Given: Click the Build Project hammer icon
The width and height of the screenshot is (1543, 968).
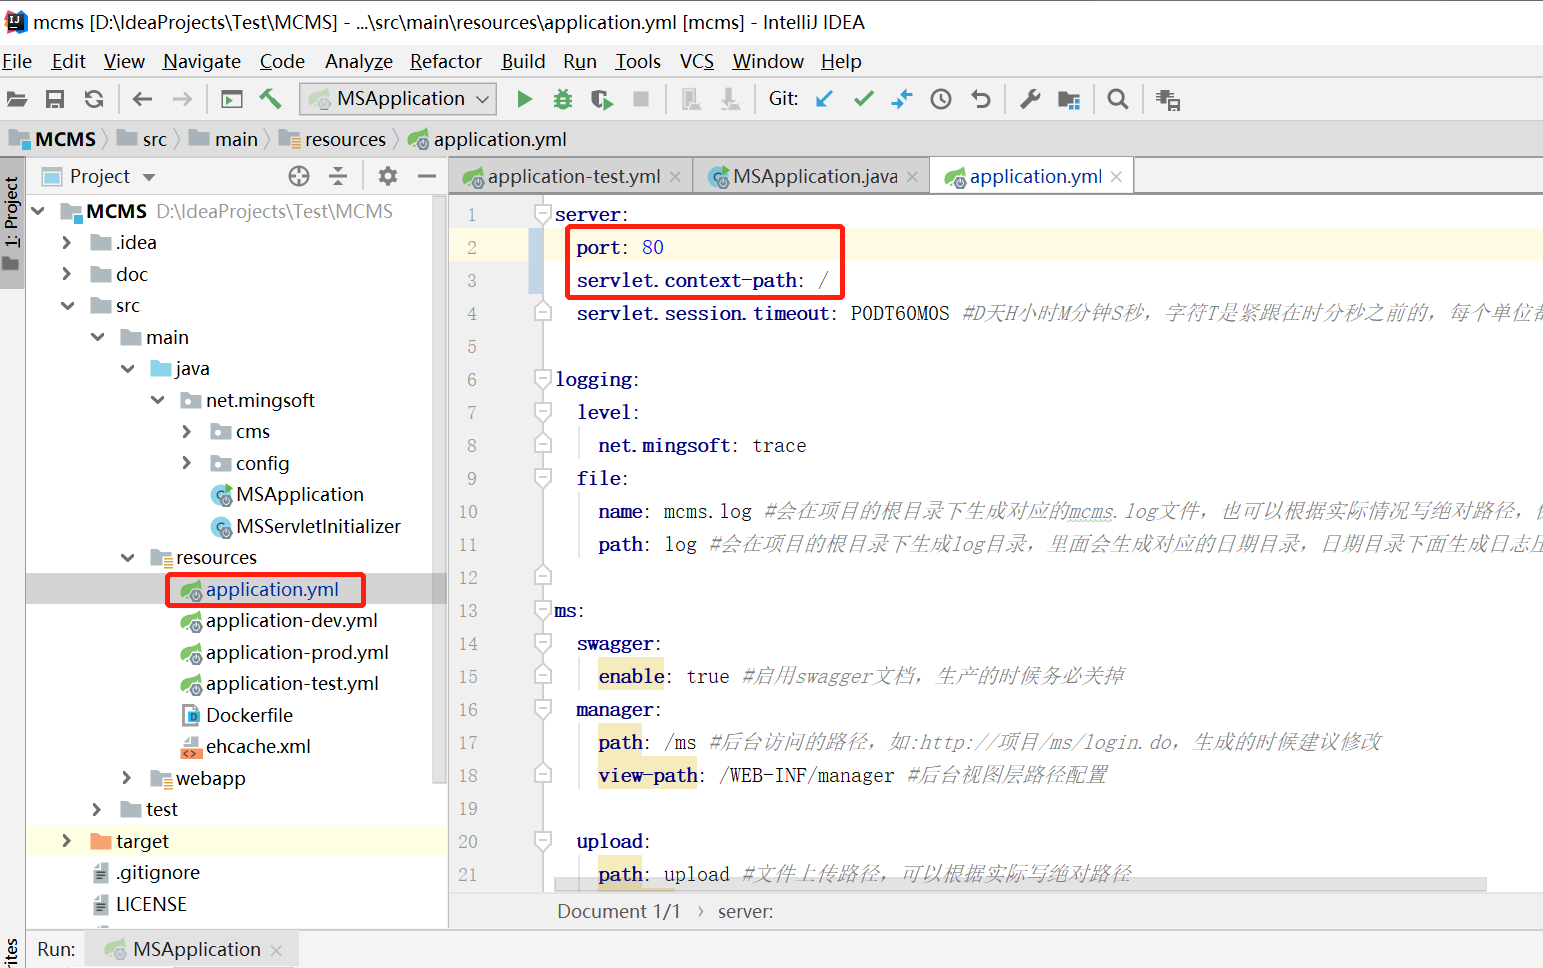Looking at the screenshot, I should pyautogui.click(x=270, y=98).
